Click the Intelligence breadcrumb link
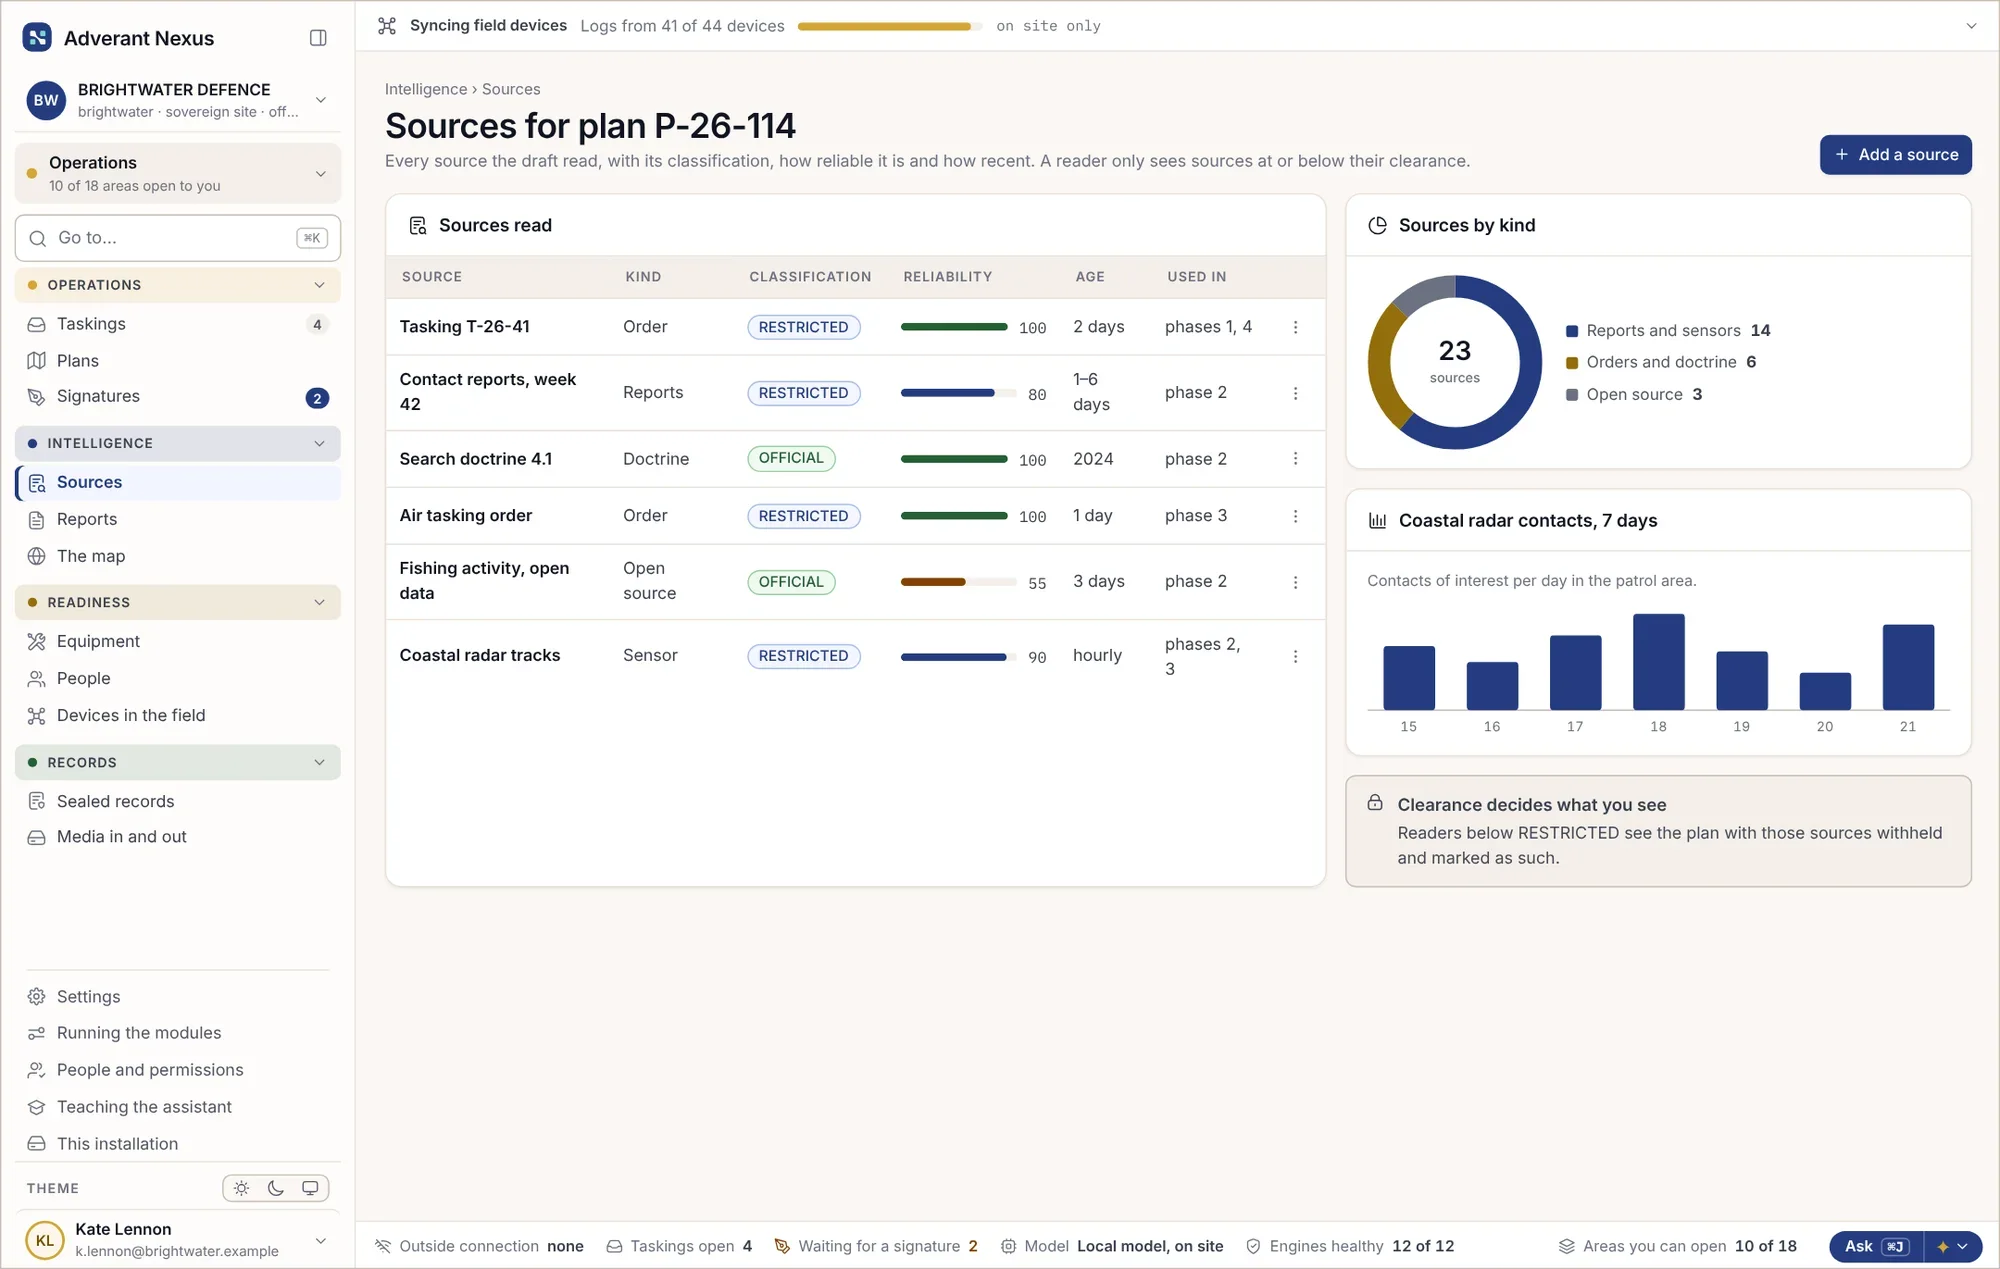The width and height of the screenshot is (2000, 1269). (x=426, y=89)
